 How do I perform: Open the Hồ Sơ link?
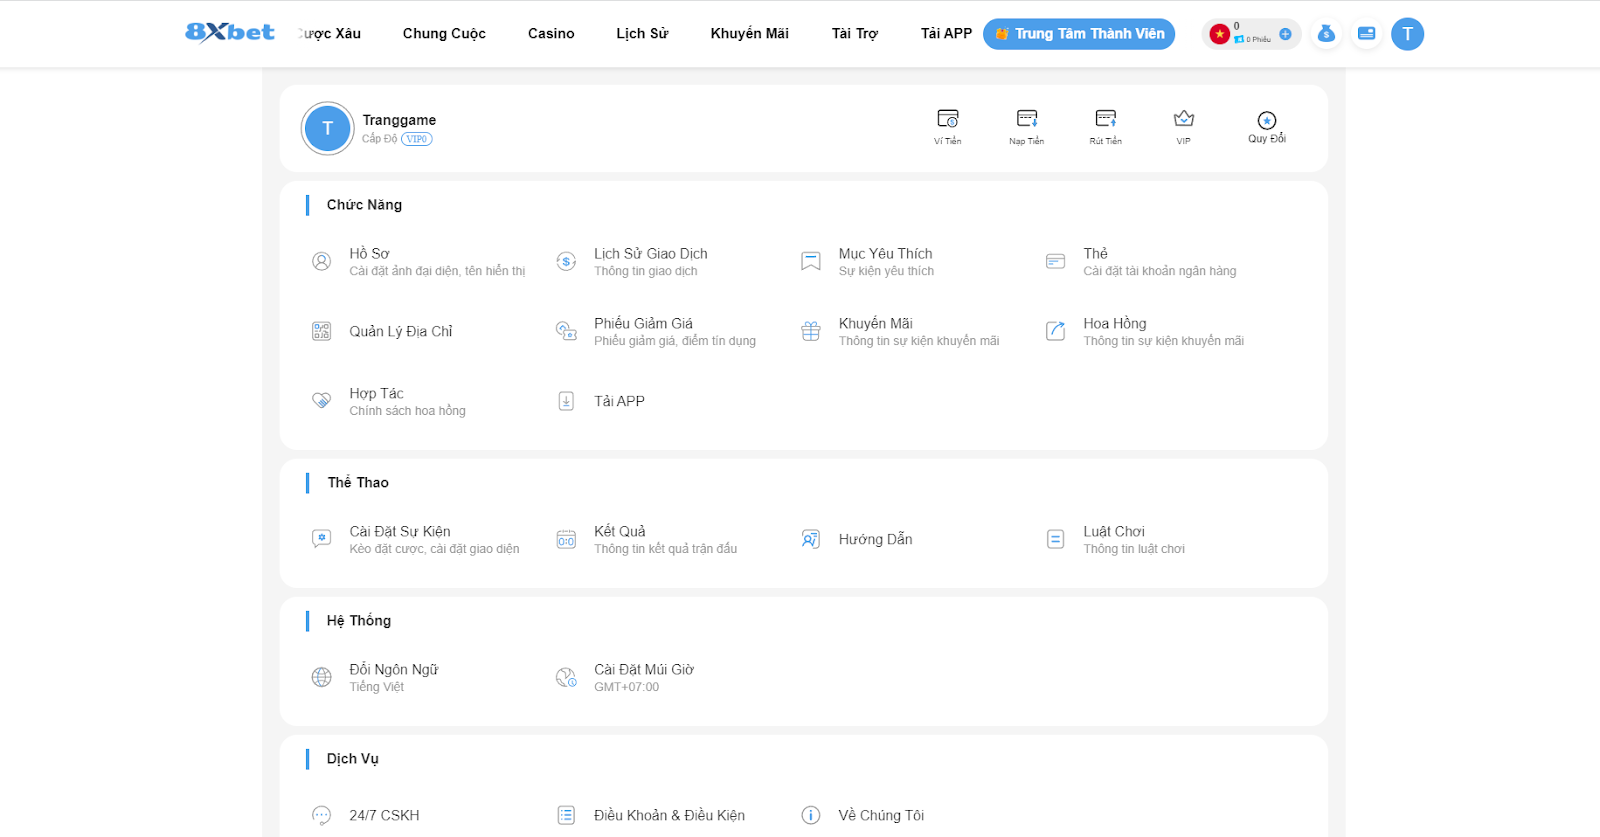pyautogui.click(x=369, y=254)
